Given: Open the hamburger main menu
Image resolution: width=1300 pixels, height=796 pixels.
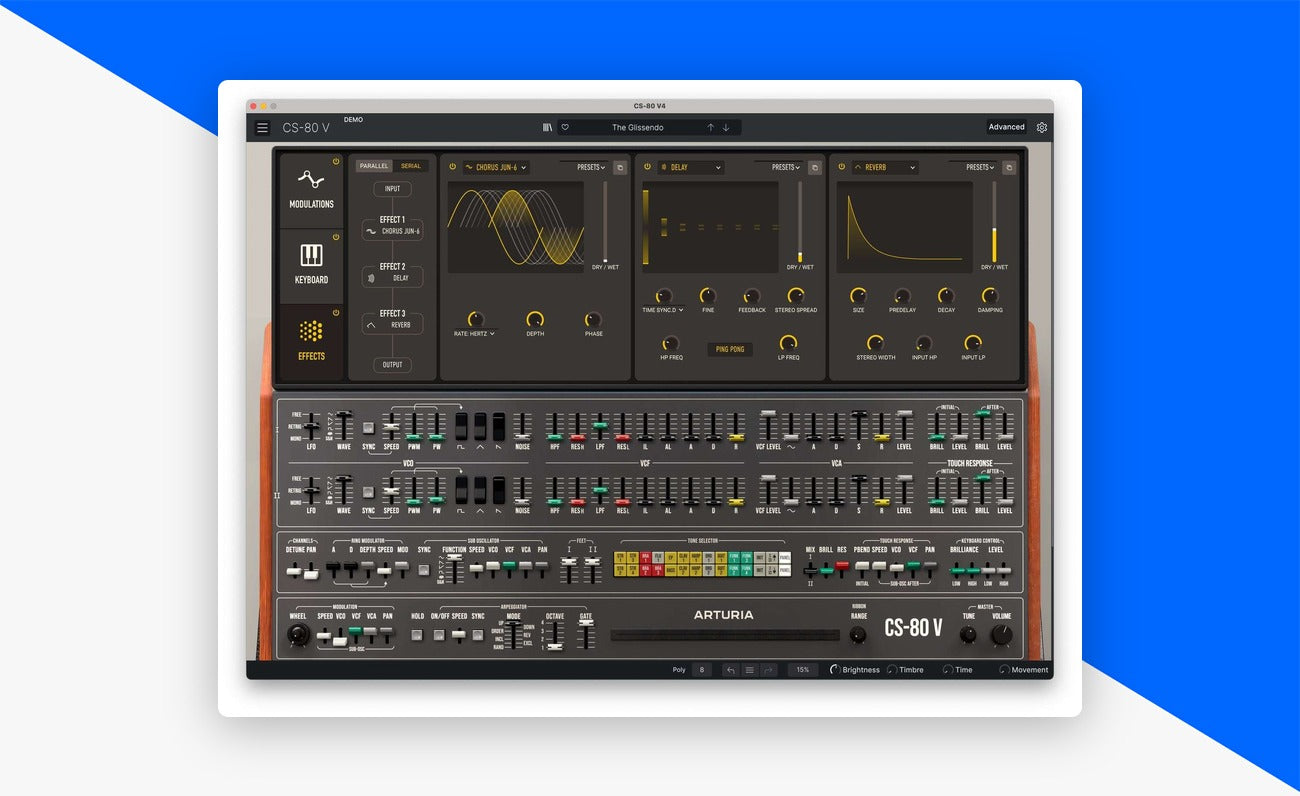Looking at the screenshot, I should click(x=262, y=128).
